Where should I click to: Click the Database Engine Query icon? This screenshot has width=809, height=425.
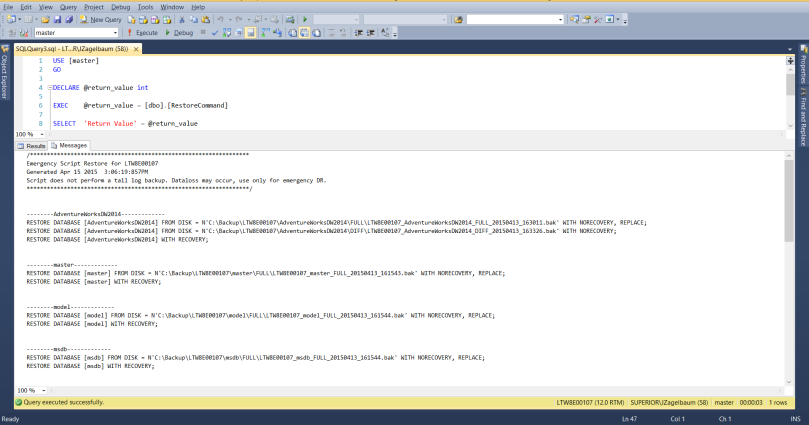point(132,20)
